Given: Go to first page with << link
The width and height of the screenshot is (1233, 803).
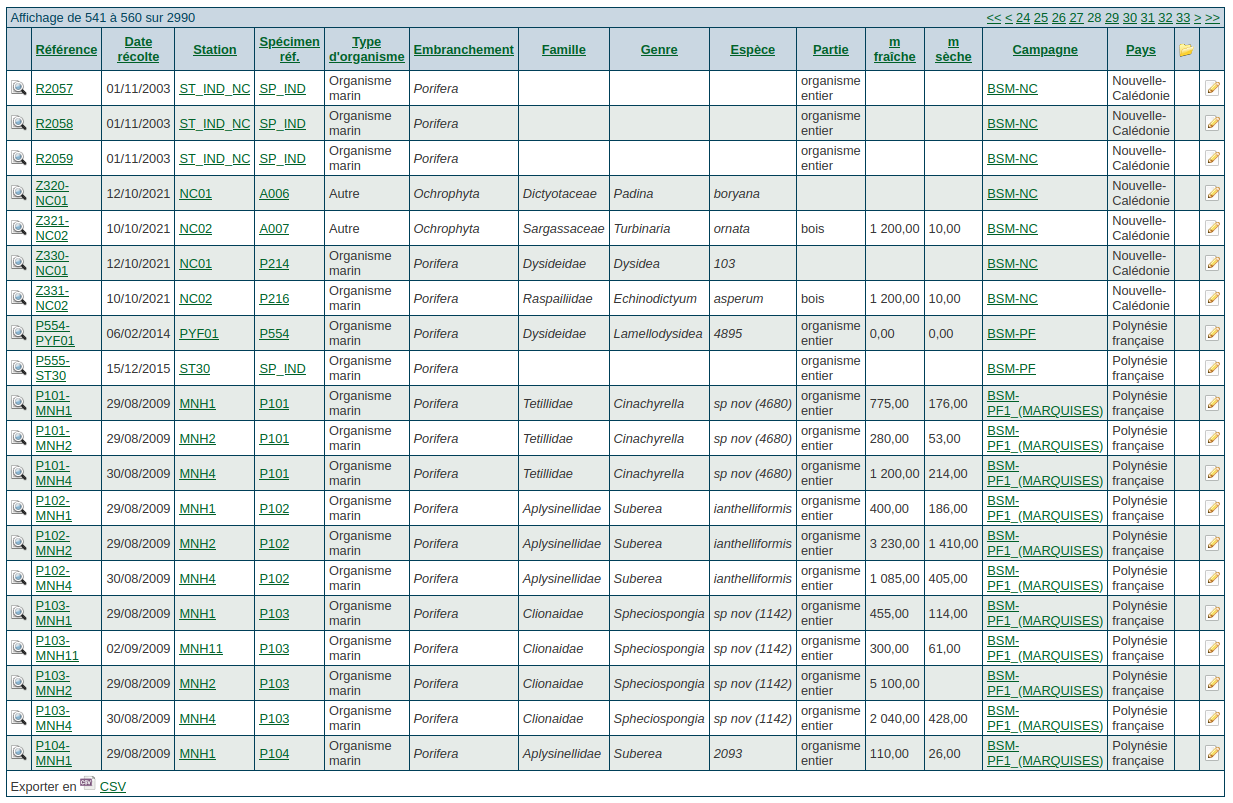Looking at the screenshot, I should pyautogui.click(x=993, y=18).
